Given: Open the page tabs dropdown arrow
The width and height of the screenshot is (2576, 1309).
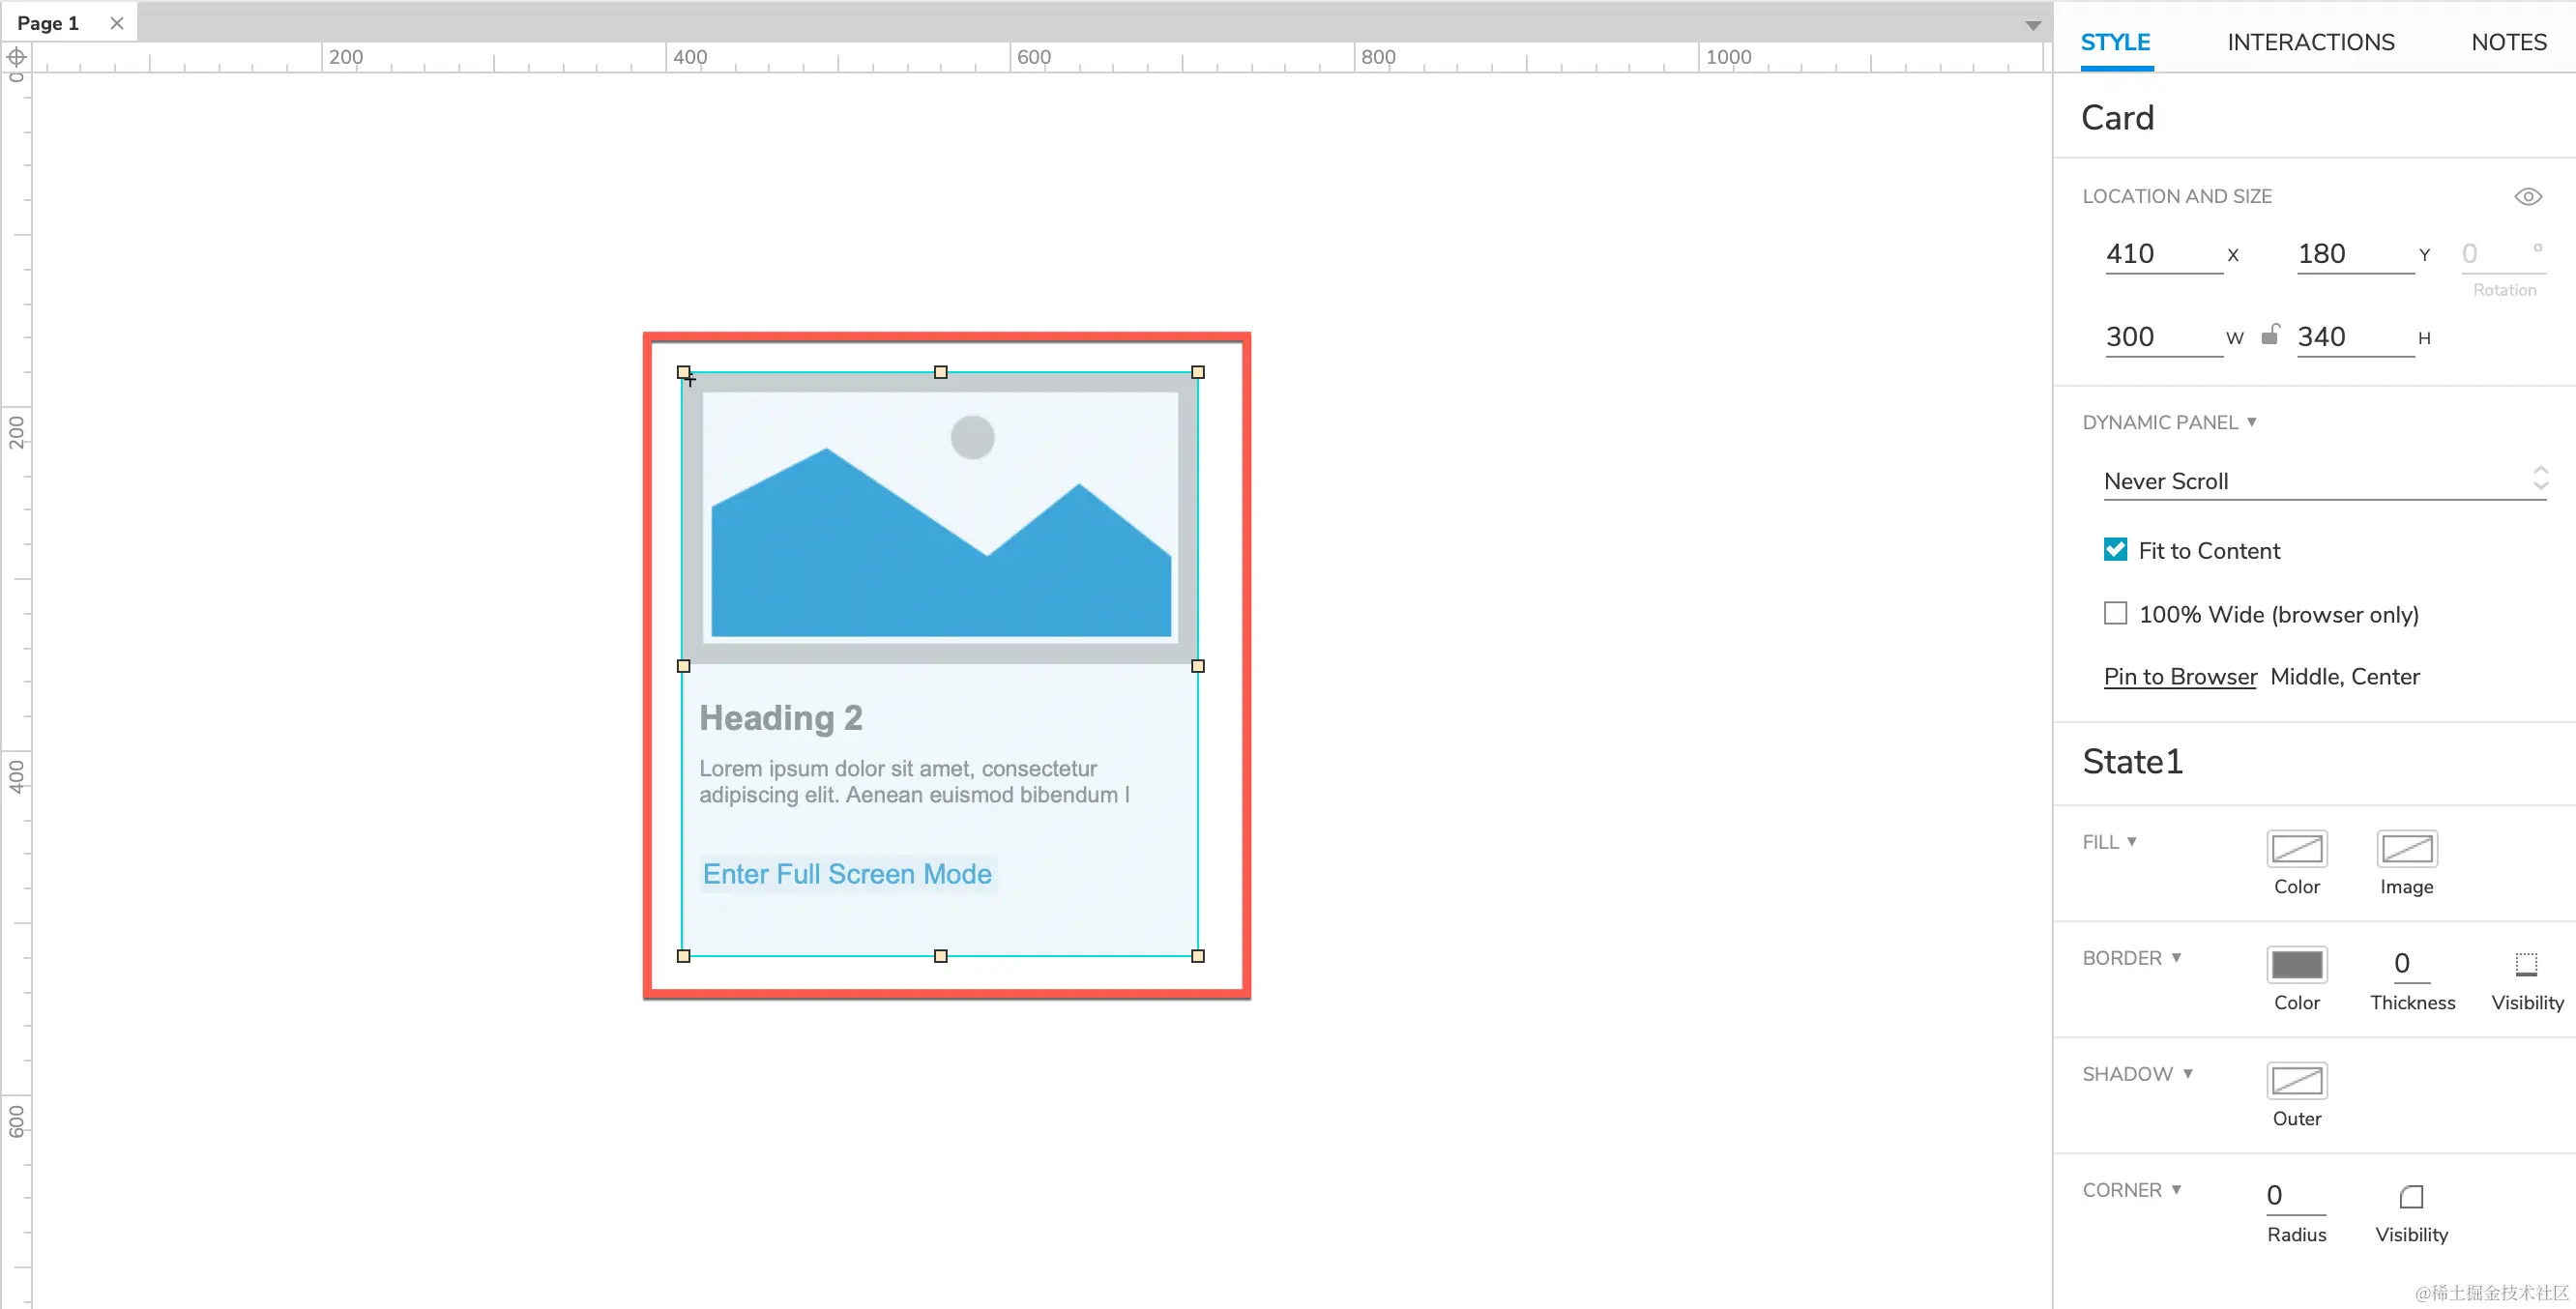Looking at the screenshot, I should pos(2032,25).
